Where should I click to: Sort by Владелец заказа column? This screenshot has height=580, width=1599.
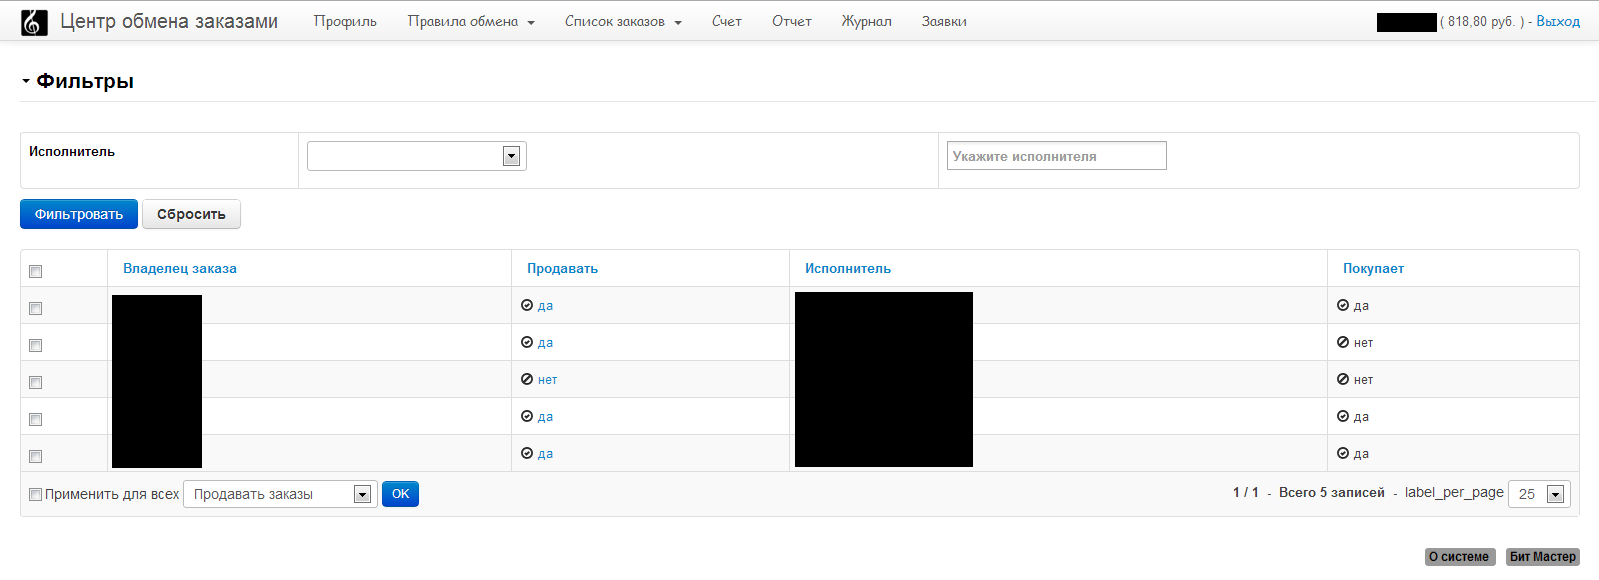click(x=180, y=268)
